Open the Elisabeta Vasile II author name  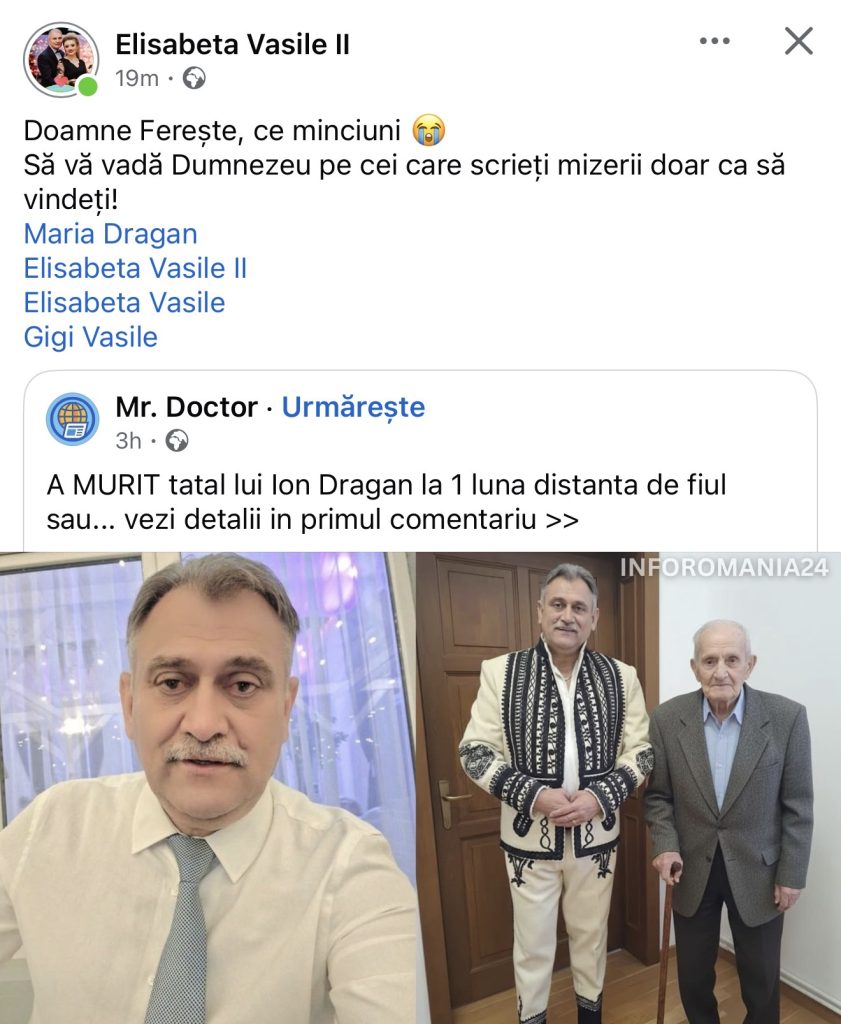click(x=232, y=44)
